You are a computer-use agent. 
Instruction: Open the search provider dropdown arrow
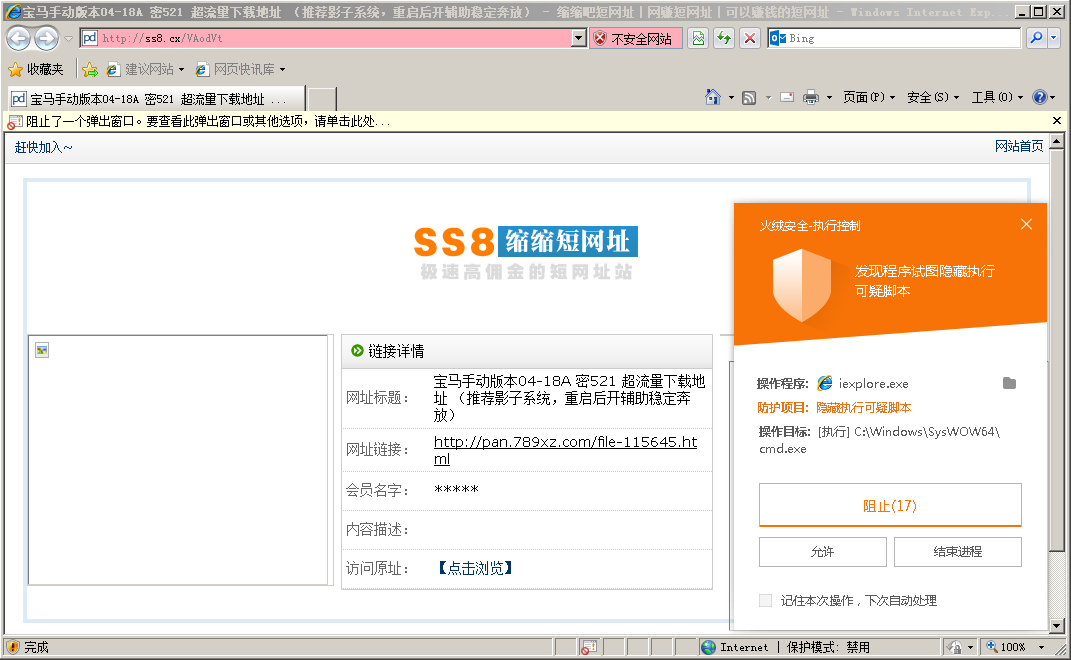point(1054,38)
